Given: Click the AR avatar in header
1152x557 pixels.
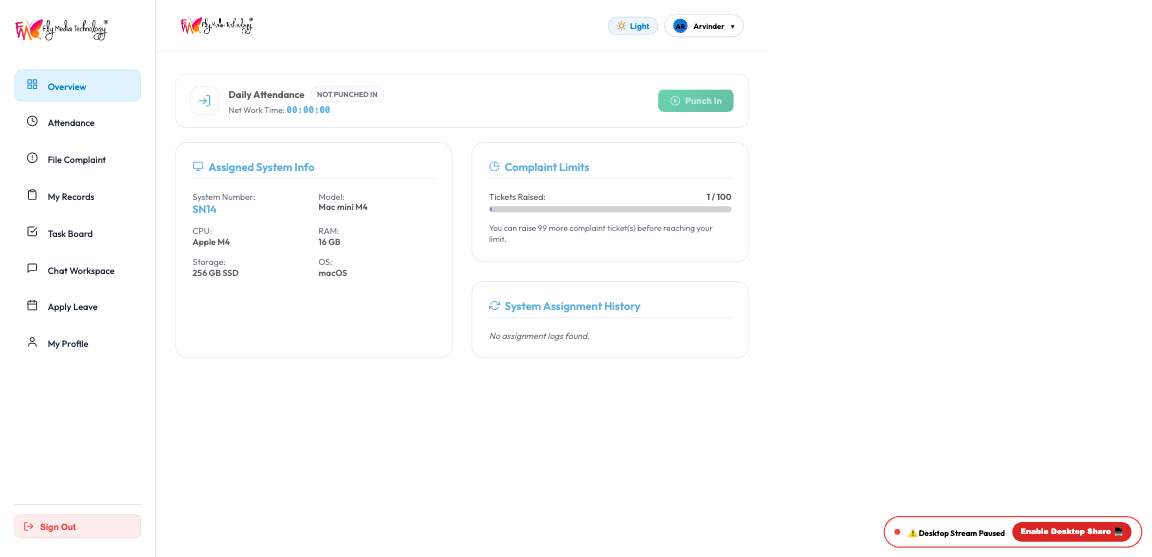Looking at the screenshot, I should [x=680, y=26].
